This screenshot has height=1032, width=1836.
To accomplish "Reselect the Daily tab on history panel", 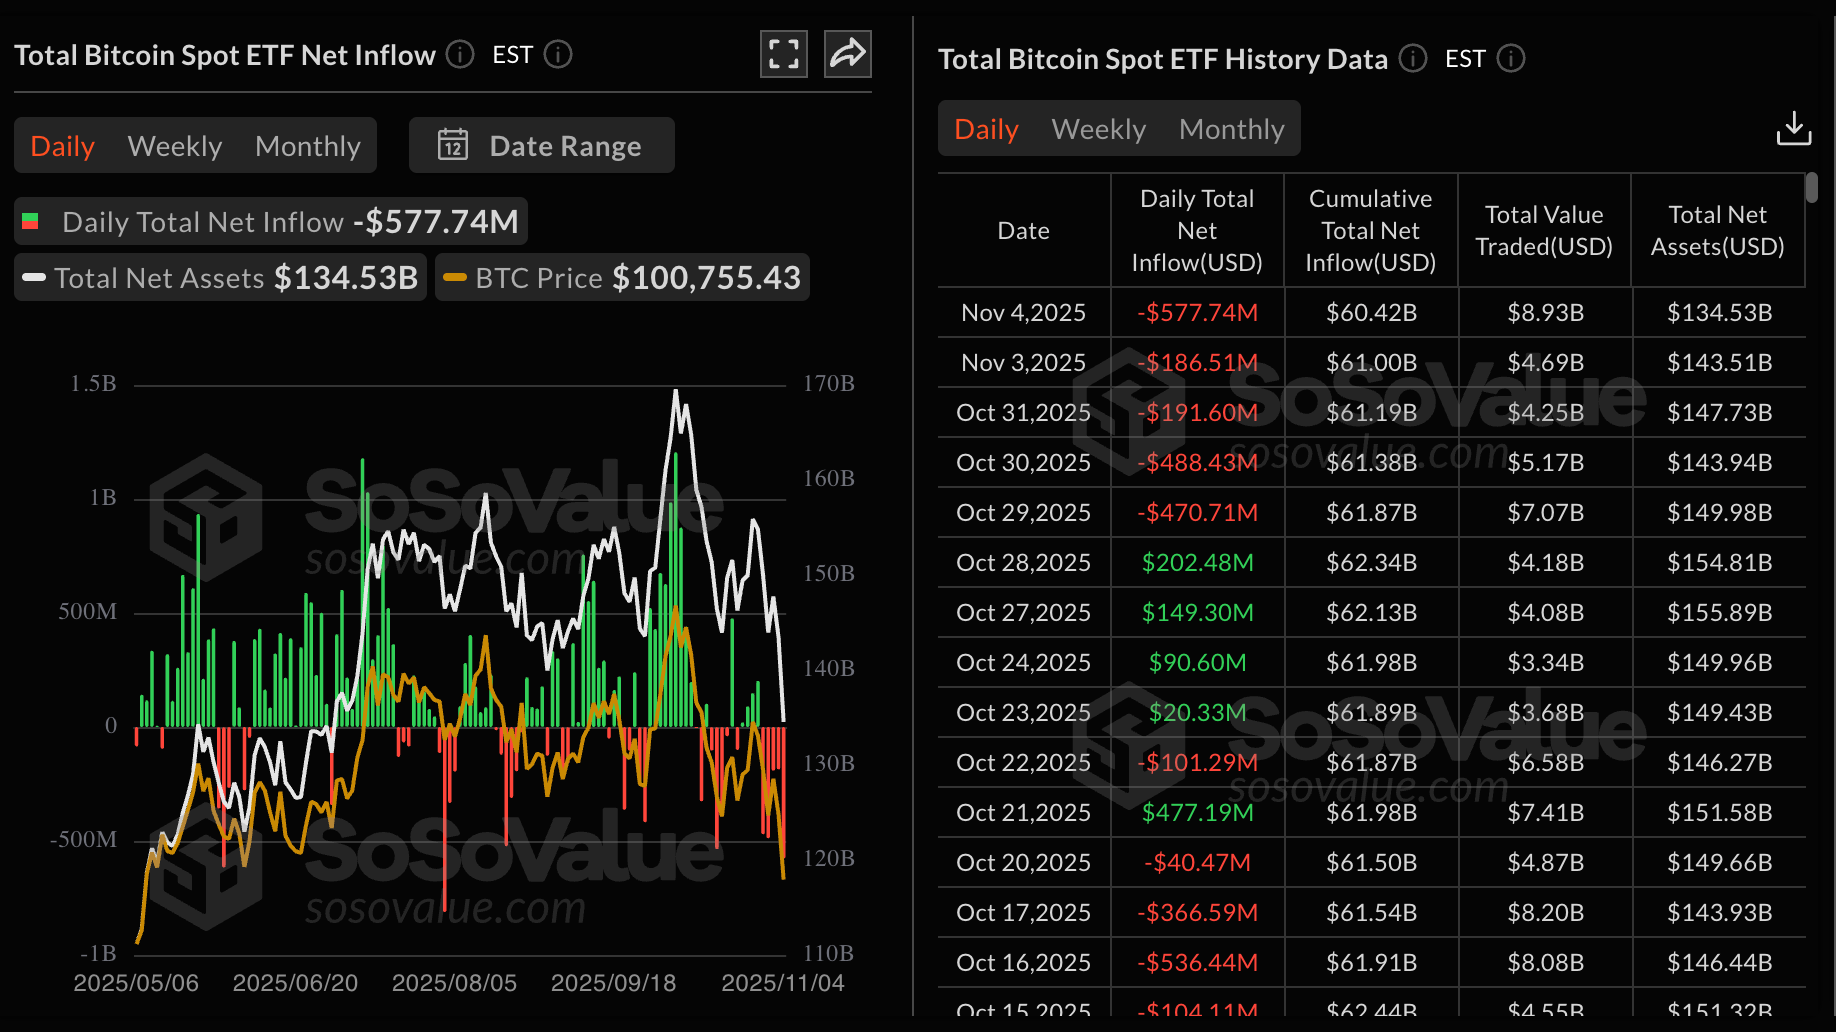I will point(985,128).
